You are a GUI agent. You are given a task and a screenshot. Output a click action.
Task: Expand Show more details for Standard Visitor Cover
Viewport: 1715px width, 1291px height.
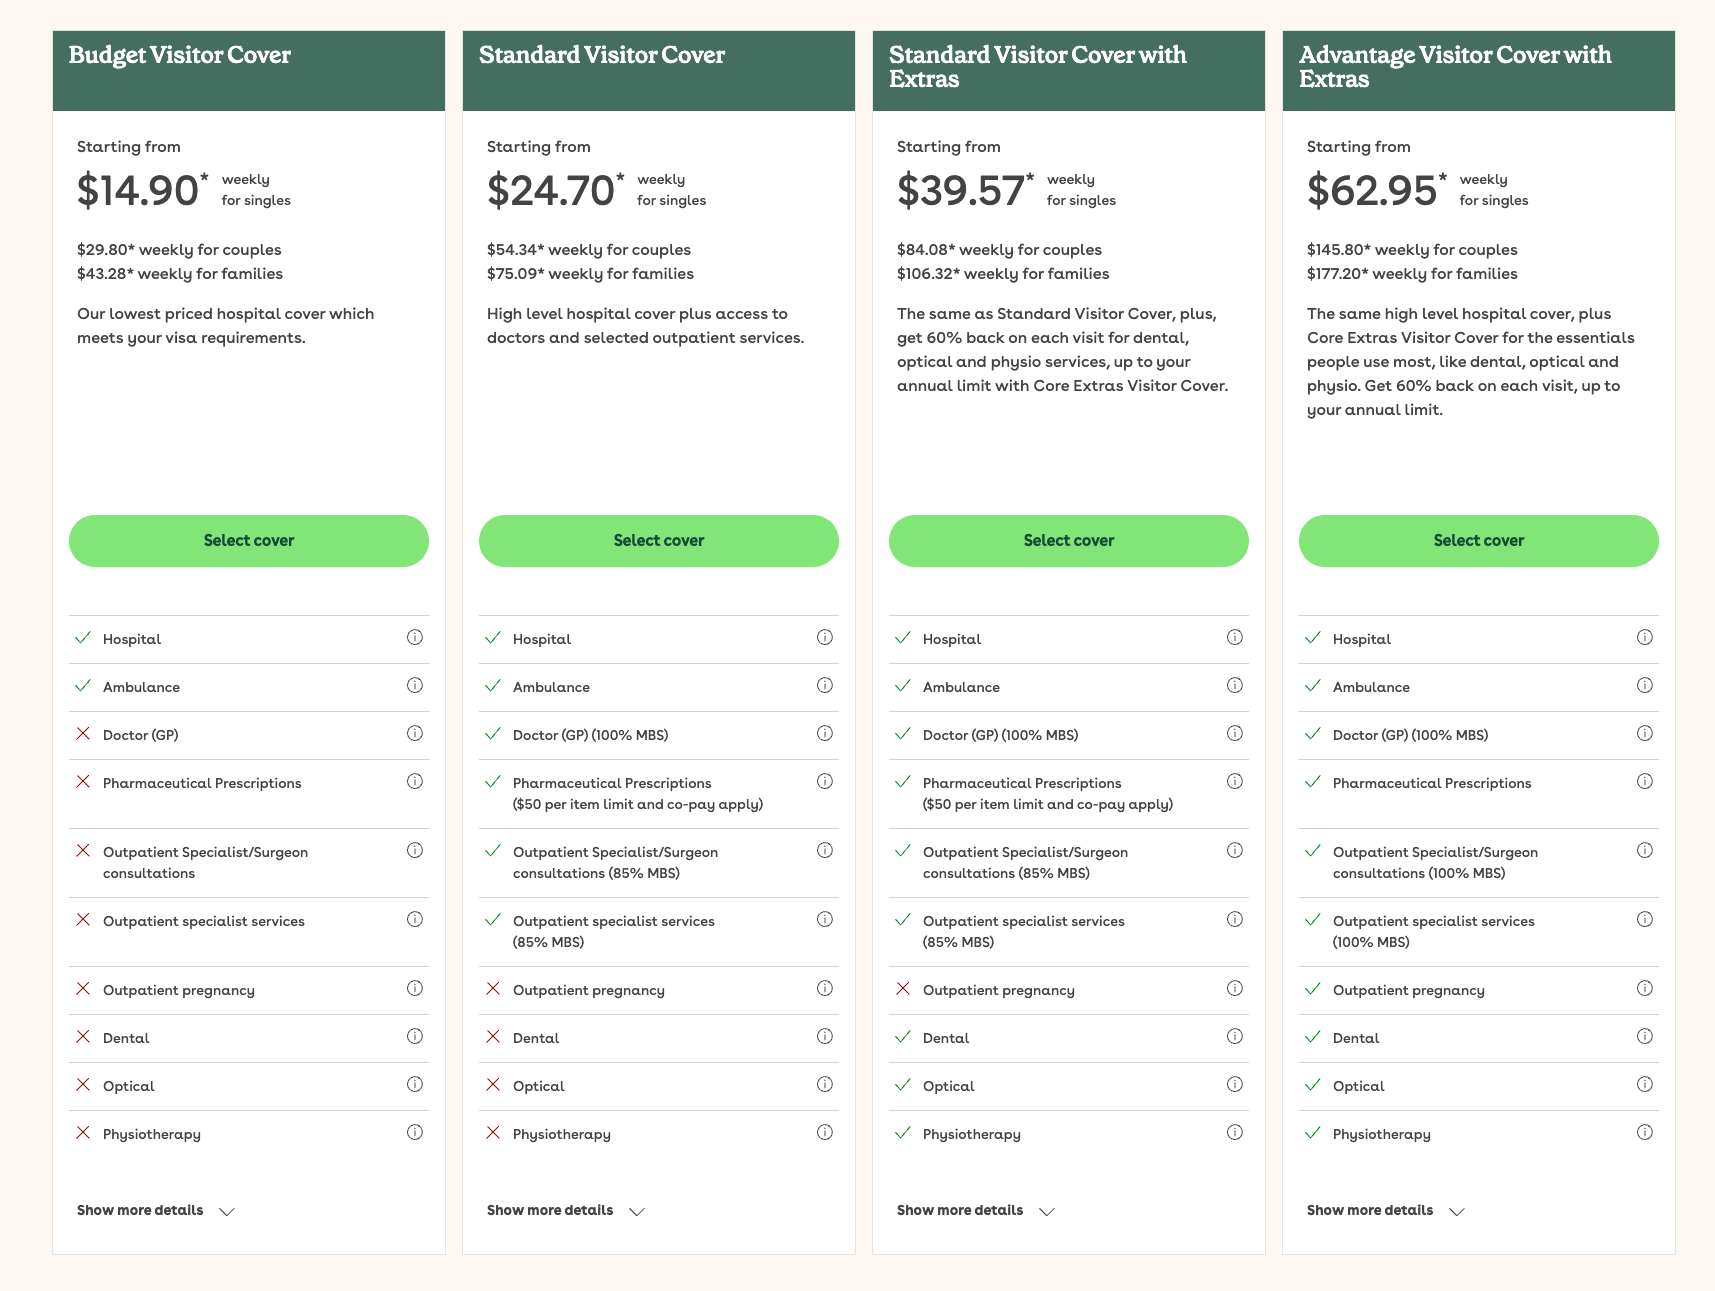(565, 1211)
